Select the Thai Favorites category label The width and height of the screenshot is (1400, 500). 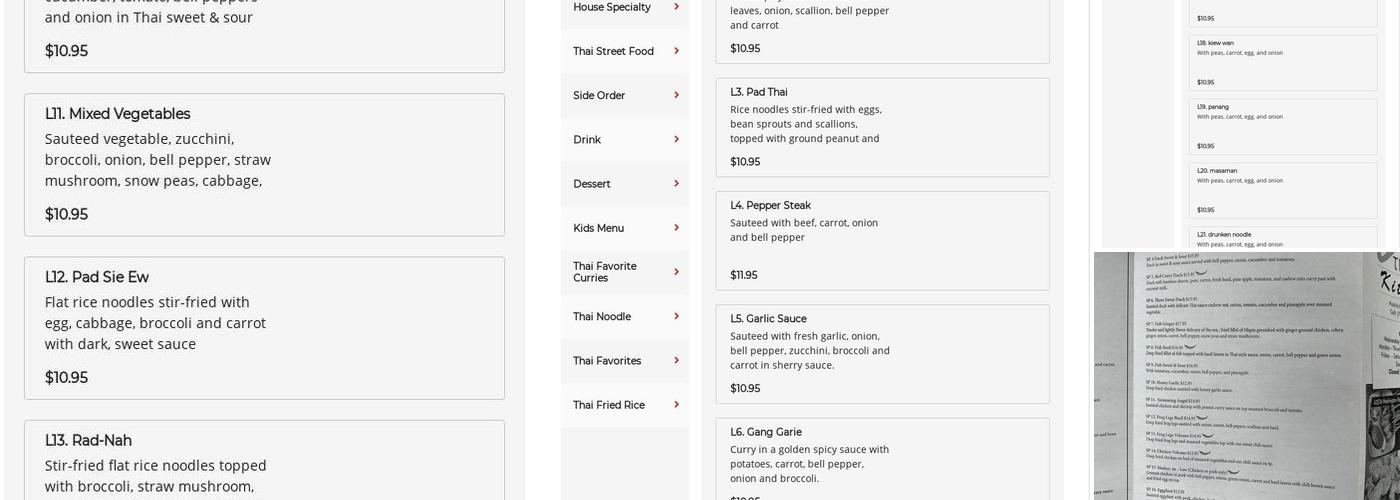[607, 361]
